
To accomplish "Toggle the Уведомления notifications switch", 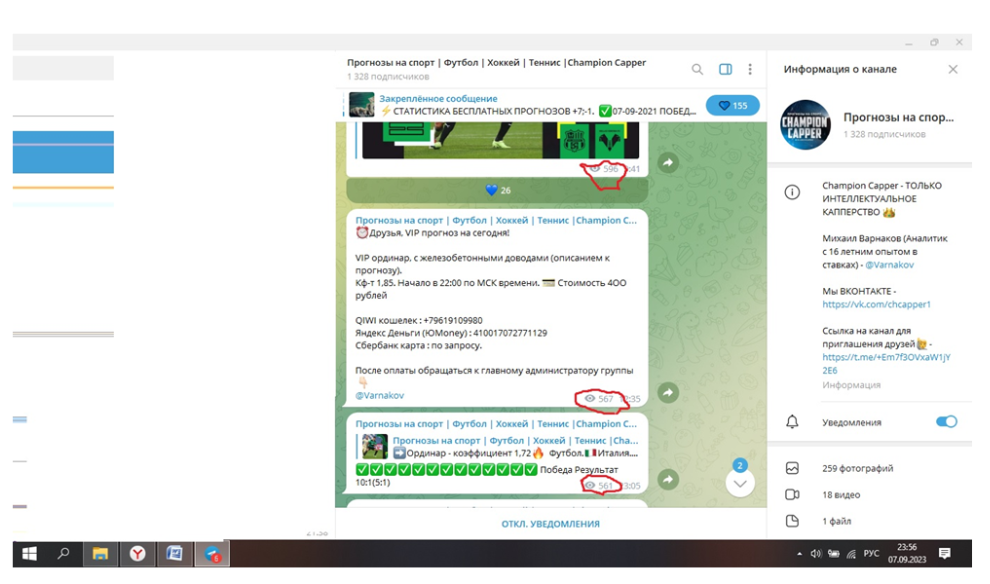I will pos(946,422).
